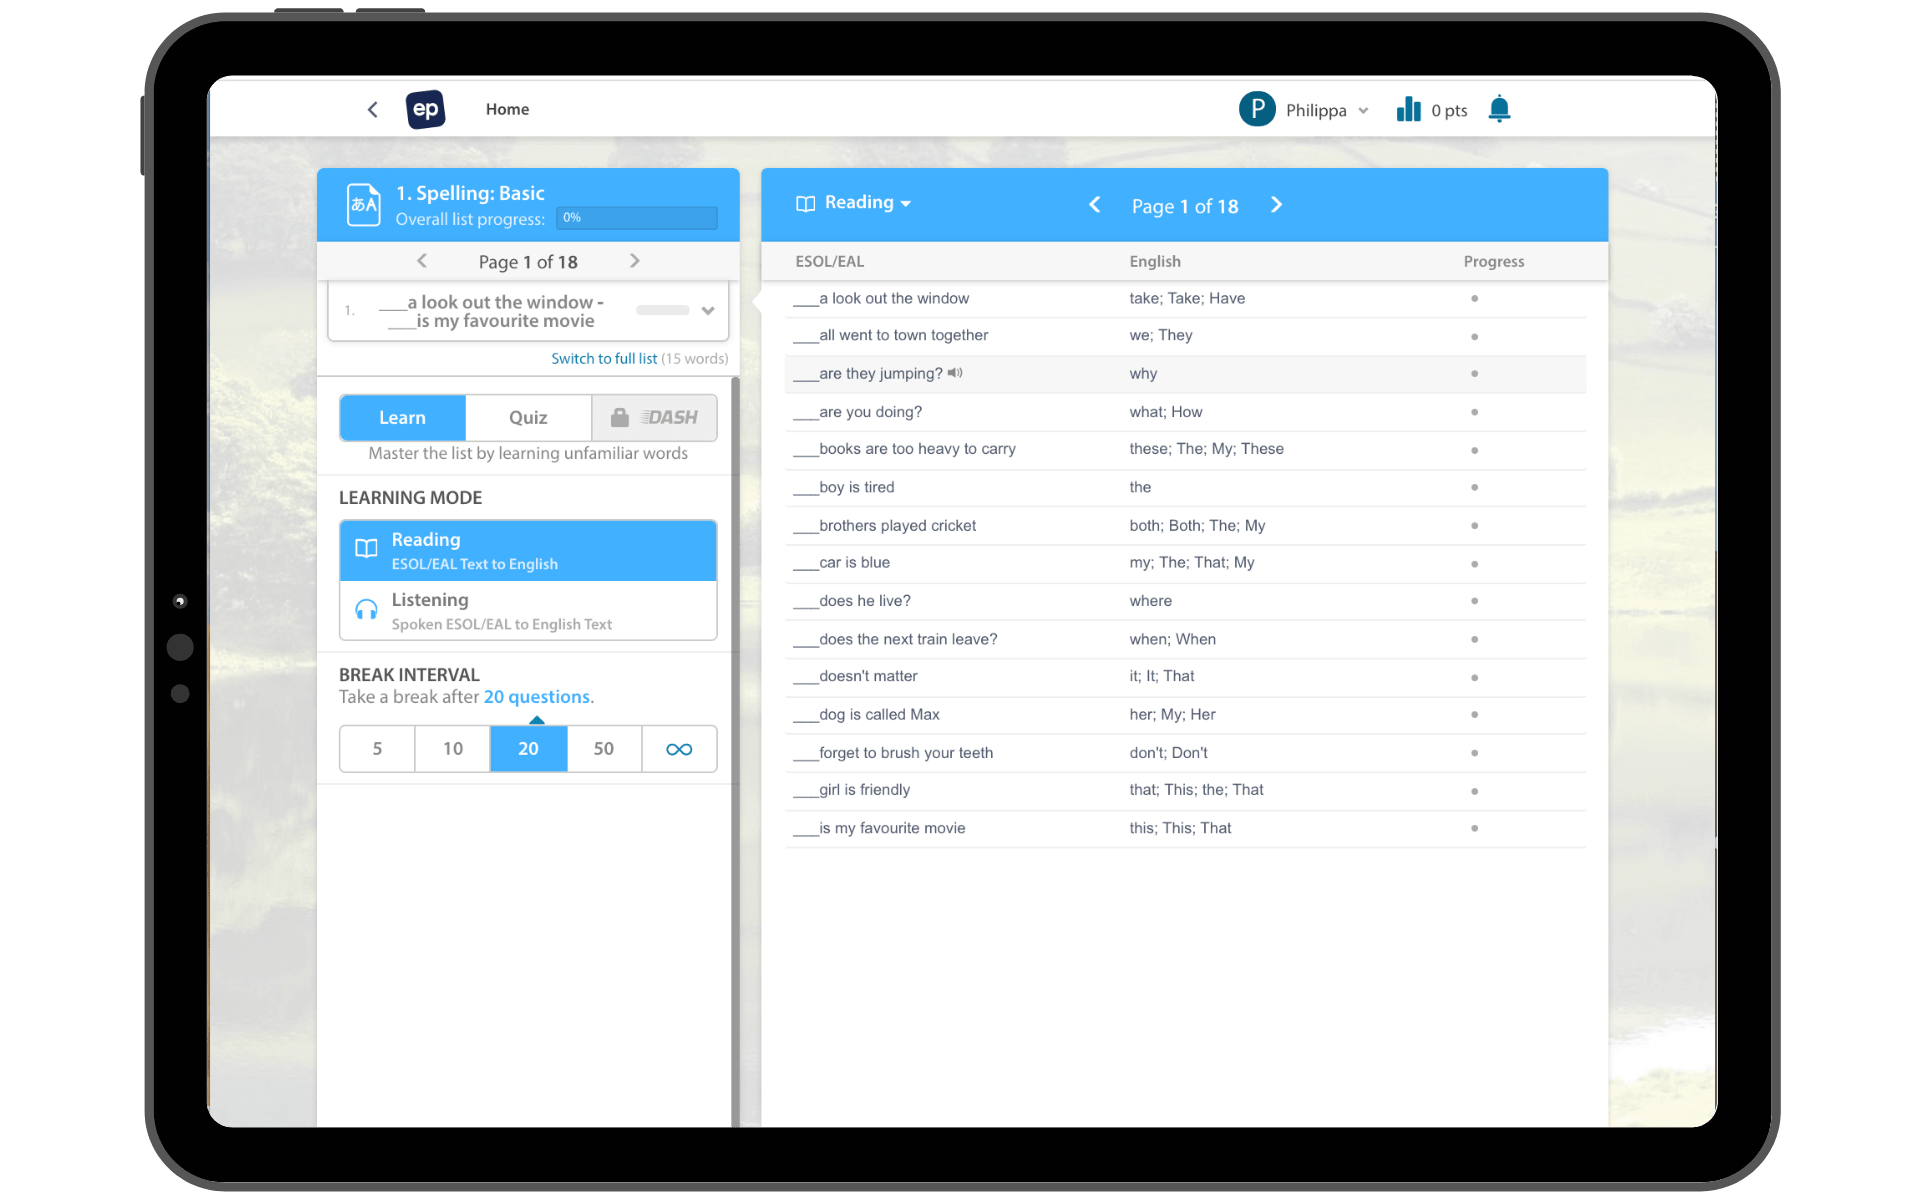
Task: Select row '___forget to brush your teeth'
Action: point(1186,753)
